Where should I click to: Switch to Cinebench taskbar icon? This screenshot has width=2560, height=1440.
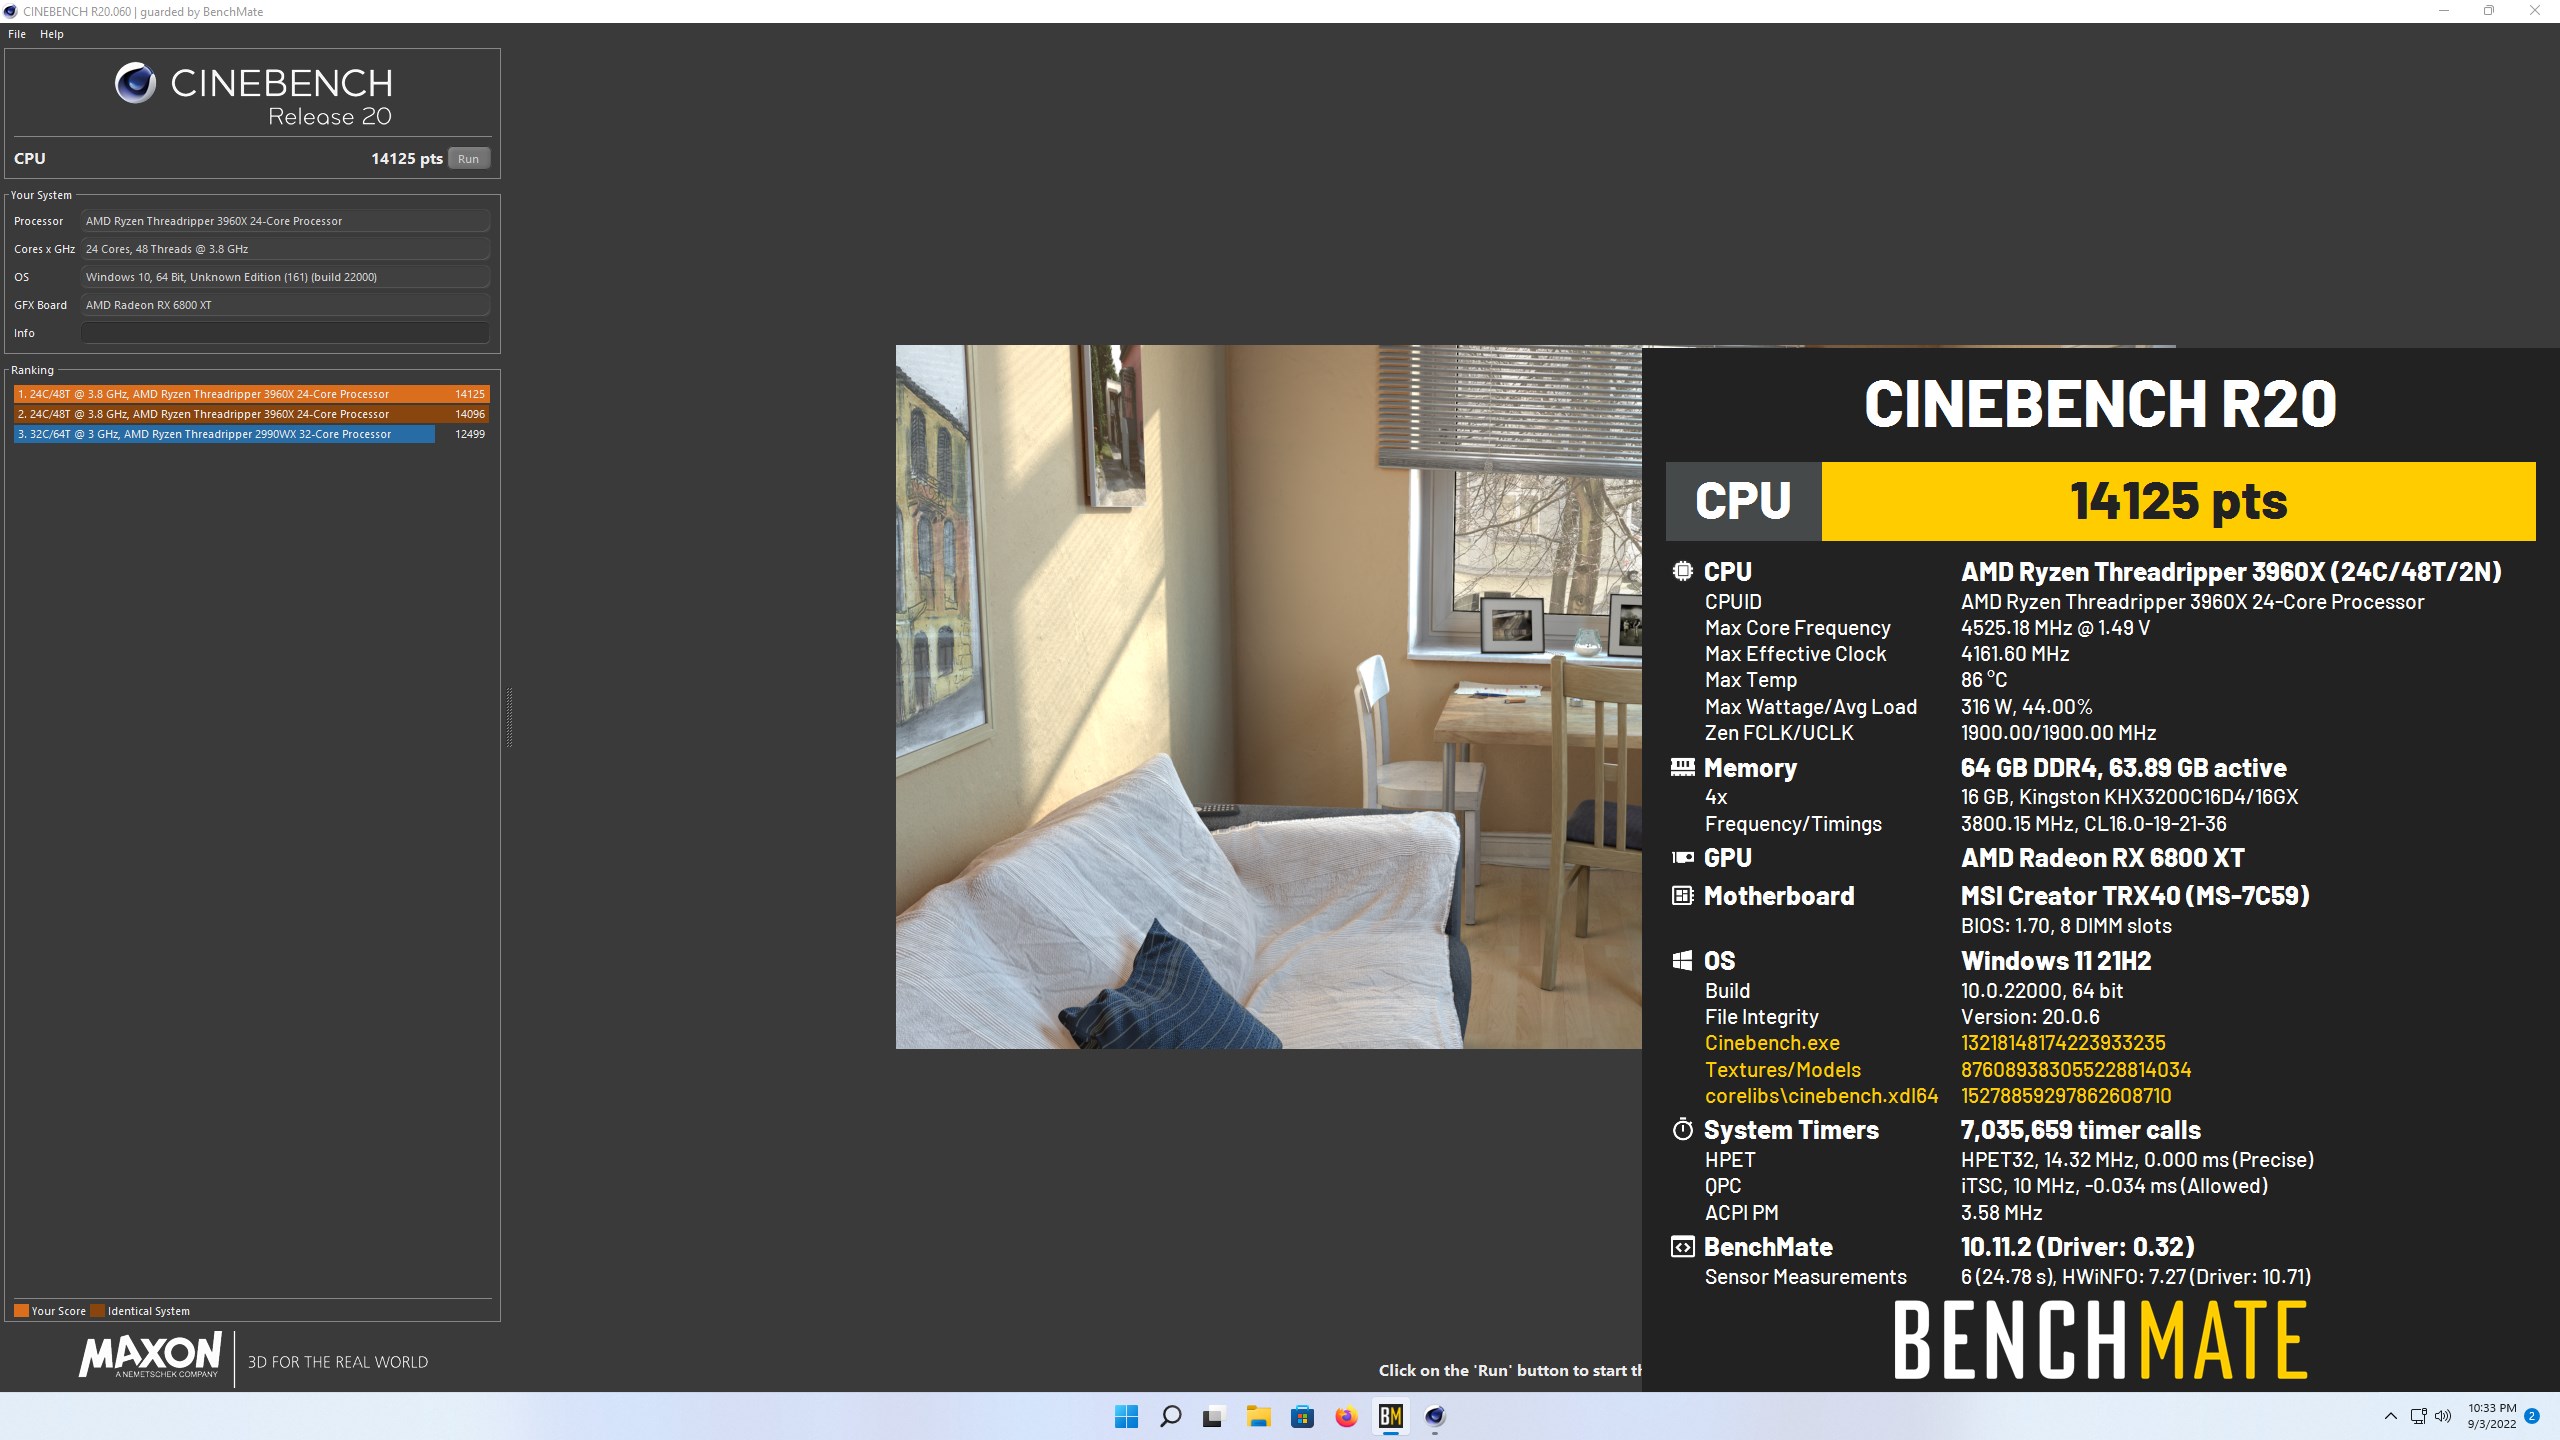point(1435,1416)
